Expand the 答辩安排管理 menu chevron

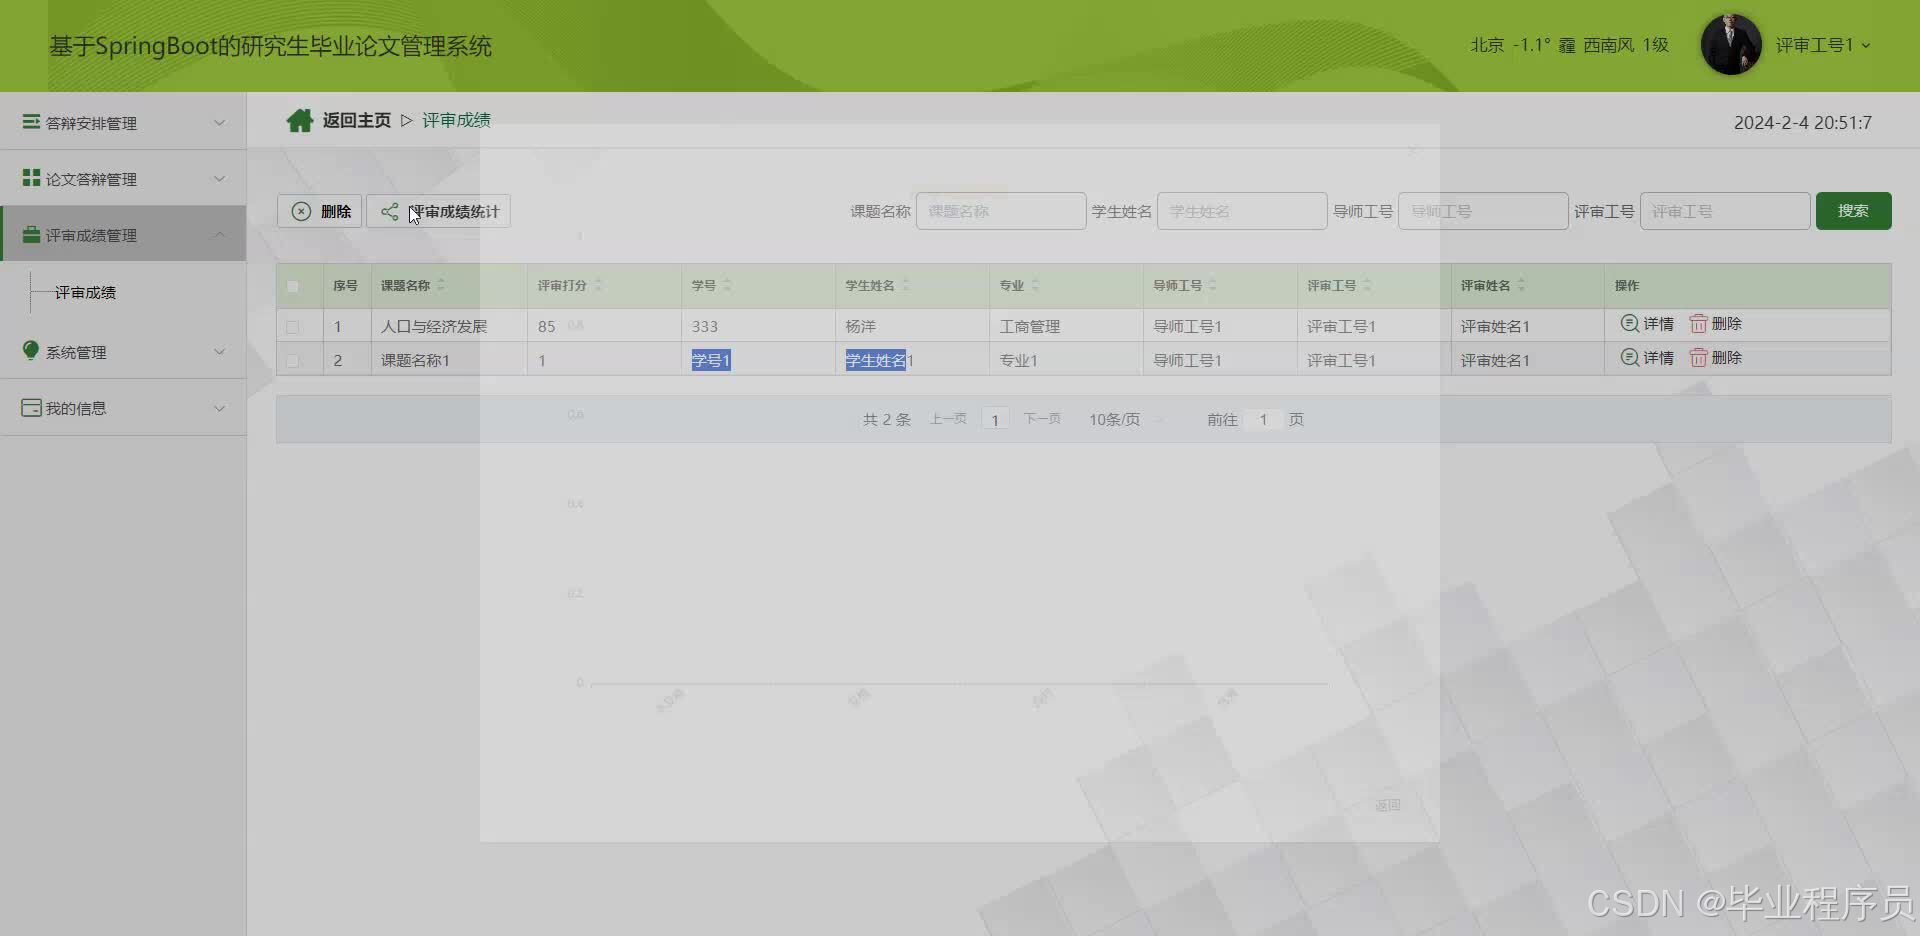(x=219, y=122)
